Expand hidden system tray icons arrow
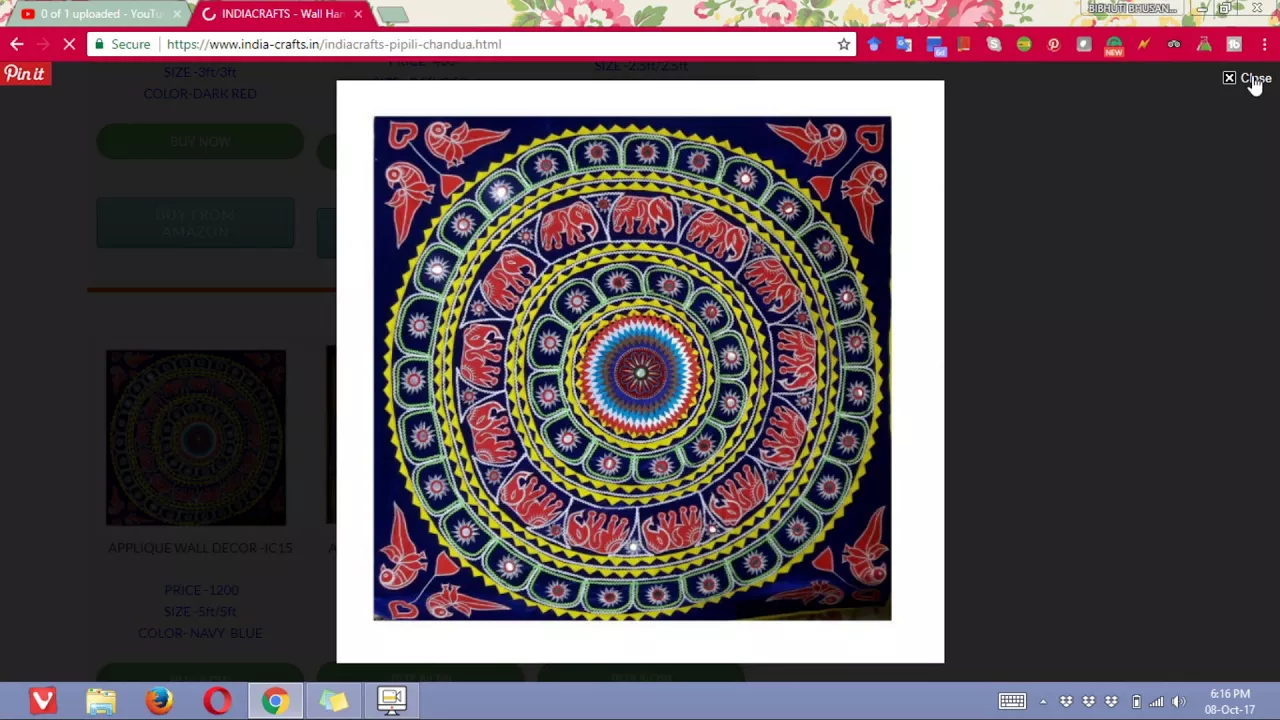The width and height of the screenshot is (1280, 720). 1043,701
